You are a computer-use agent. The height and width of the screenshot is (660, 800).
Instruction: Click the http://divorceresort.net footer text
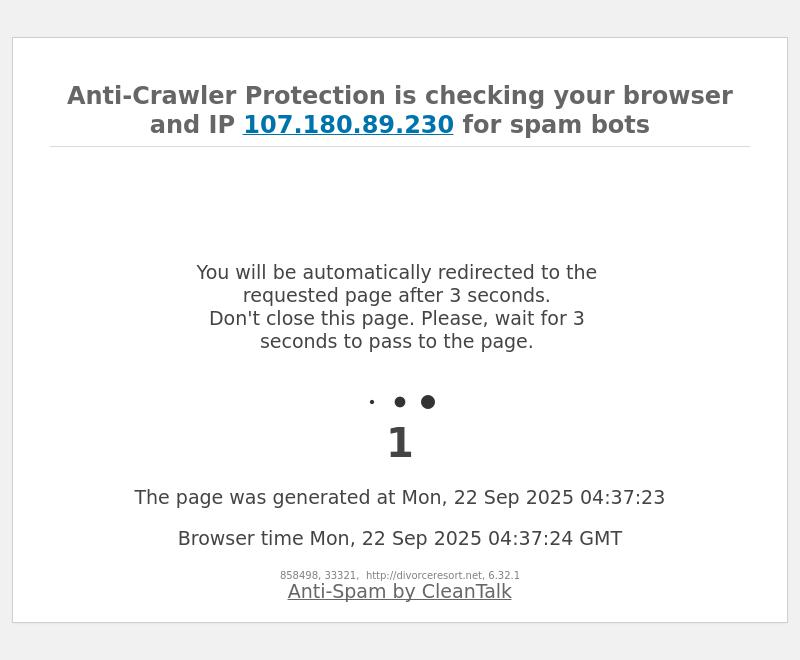click(424, 576)
